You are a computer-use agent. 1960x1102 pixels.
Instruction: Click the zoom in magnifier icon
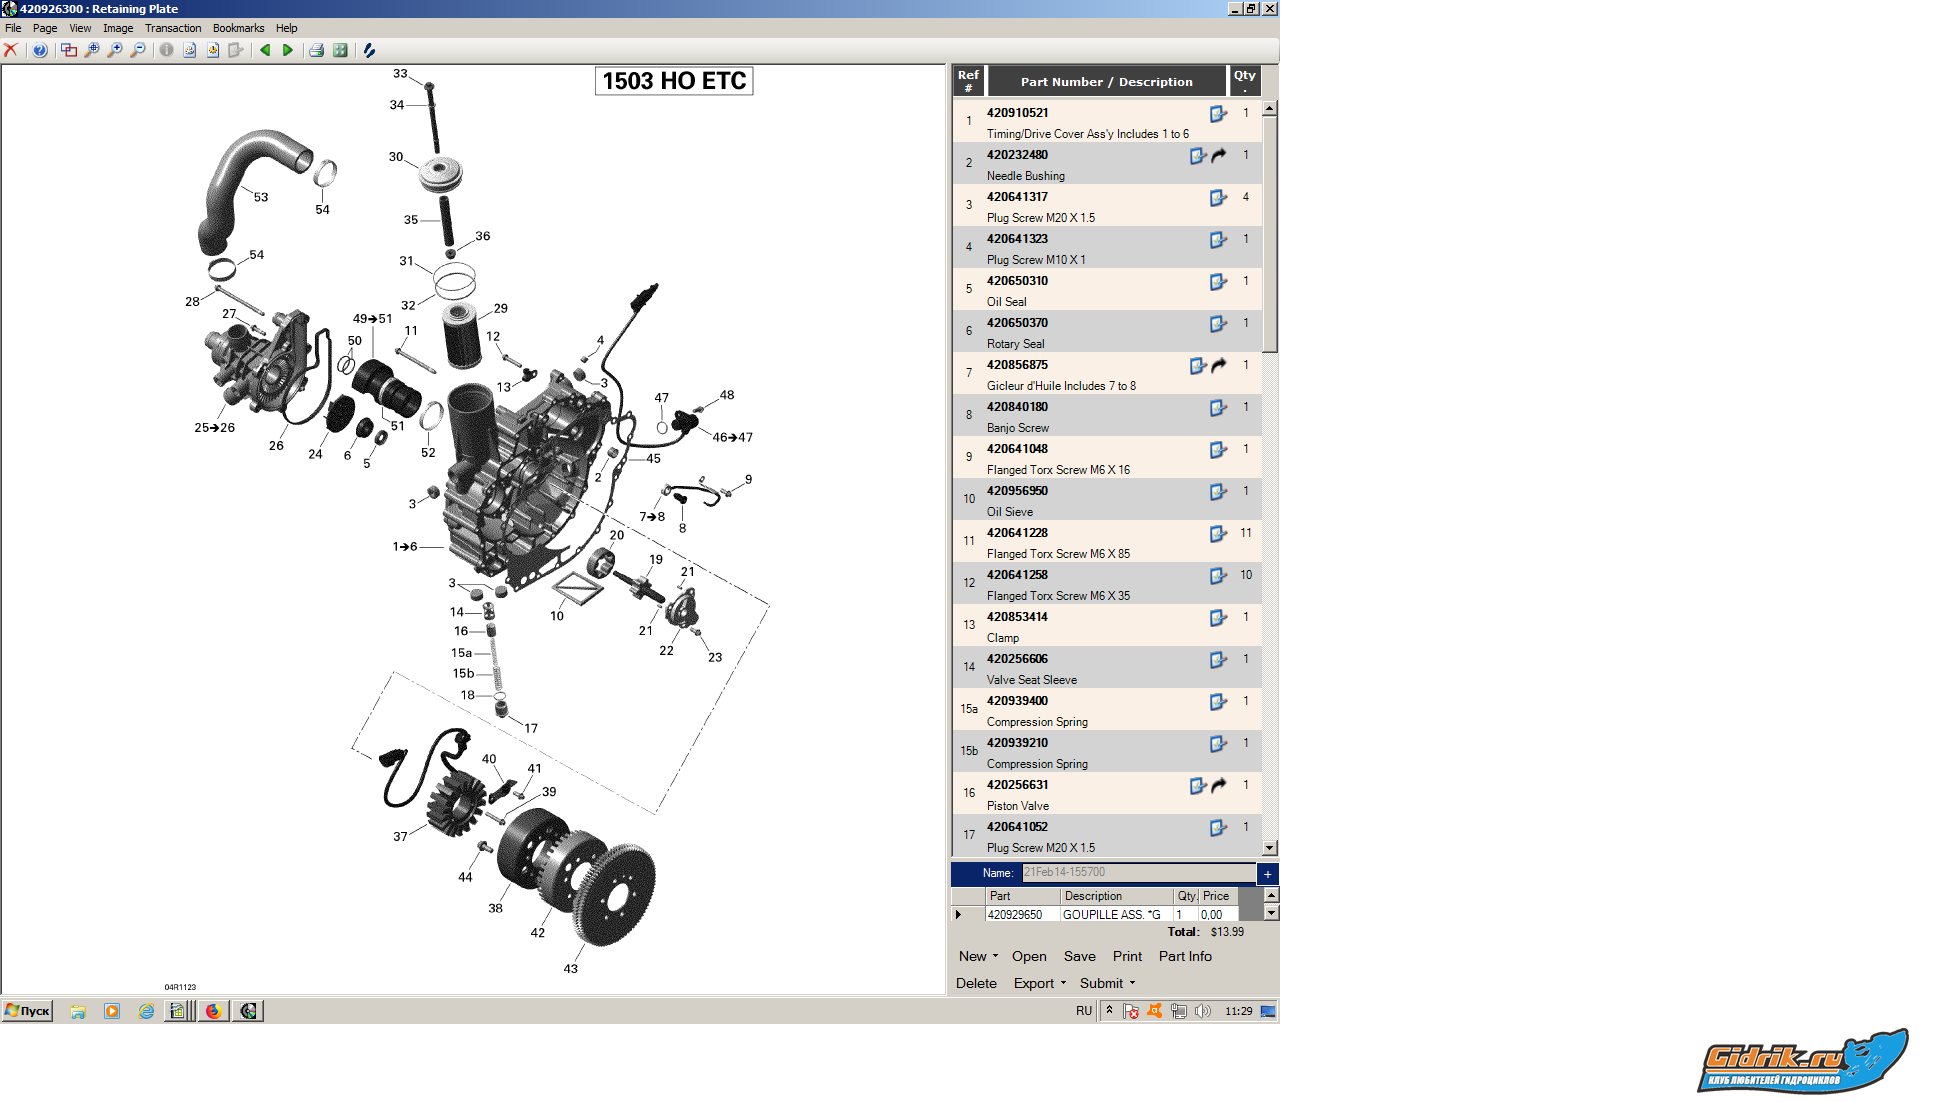pyautogui.click(x=115, y=50)
